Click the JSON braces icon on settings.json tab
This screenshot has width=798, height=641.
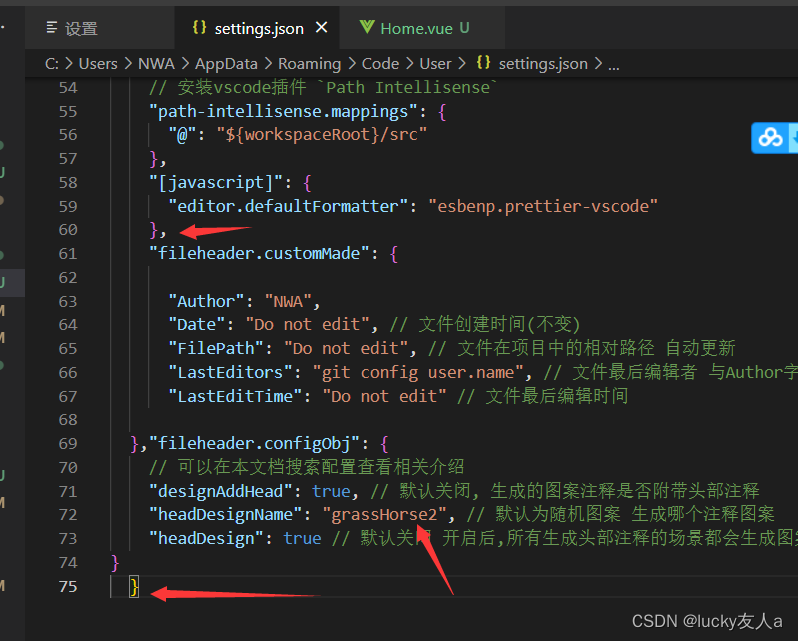(x=200, y=27)
